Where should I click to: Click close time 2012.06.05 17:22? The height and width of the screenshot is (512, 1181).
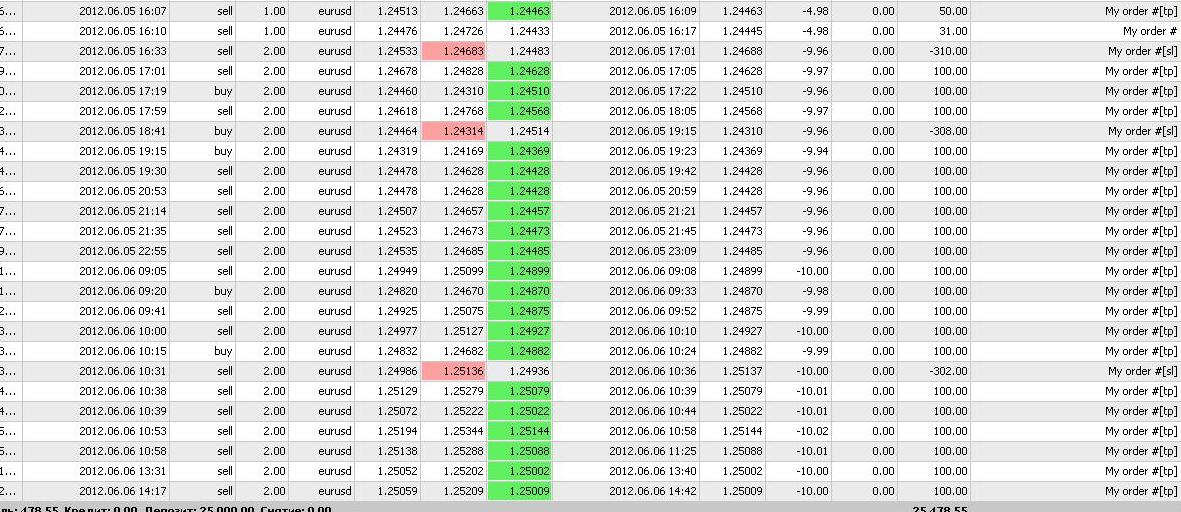tap(653, 91)
